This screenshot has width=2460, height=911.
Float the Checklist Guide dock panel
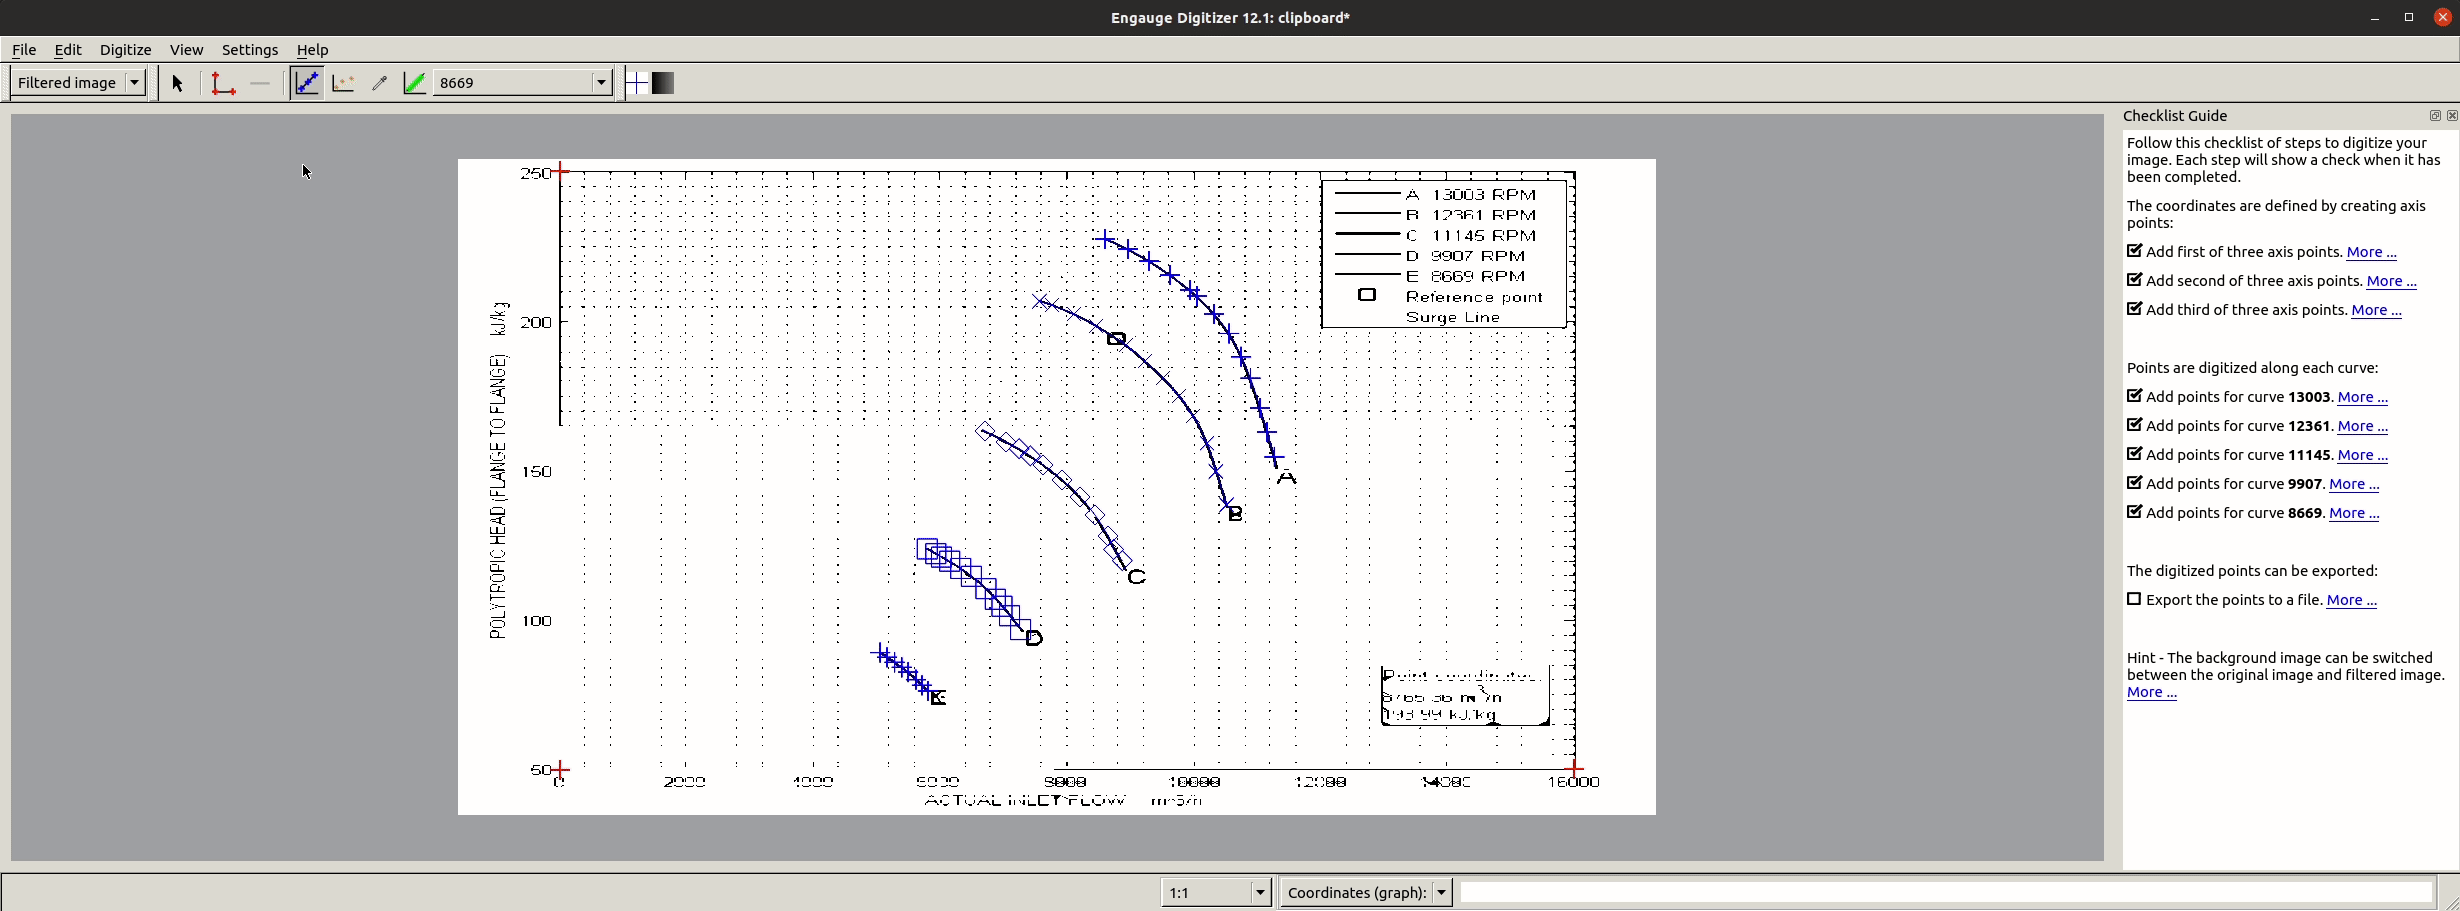tap(2435, 116)
